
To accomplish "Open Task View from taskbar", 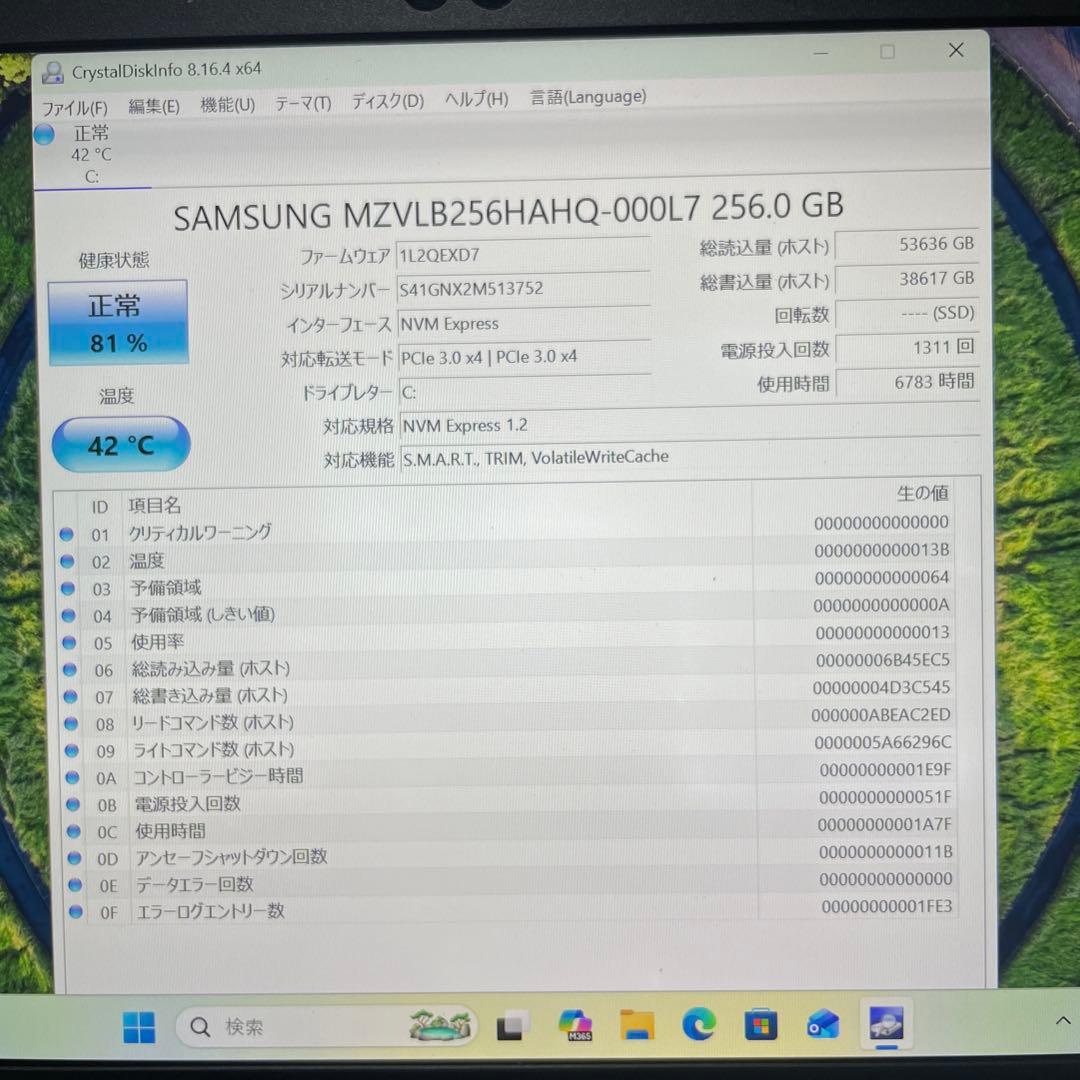I will pos(511,1026).
